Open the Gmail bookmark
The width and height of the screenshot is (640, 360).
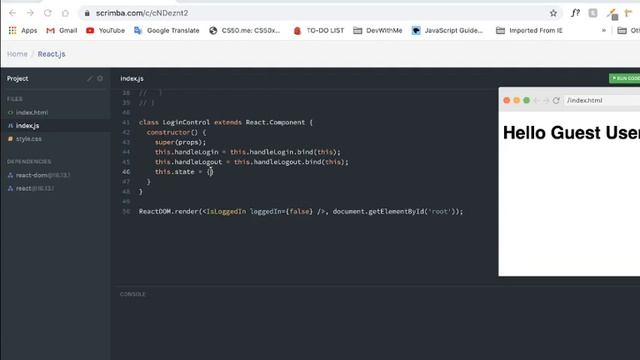coord(62,31)
